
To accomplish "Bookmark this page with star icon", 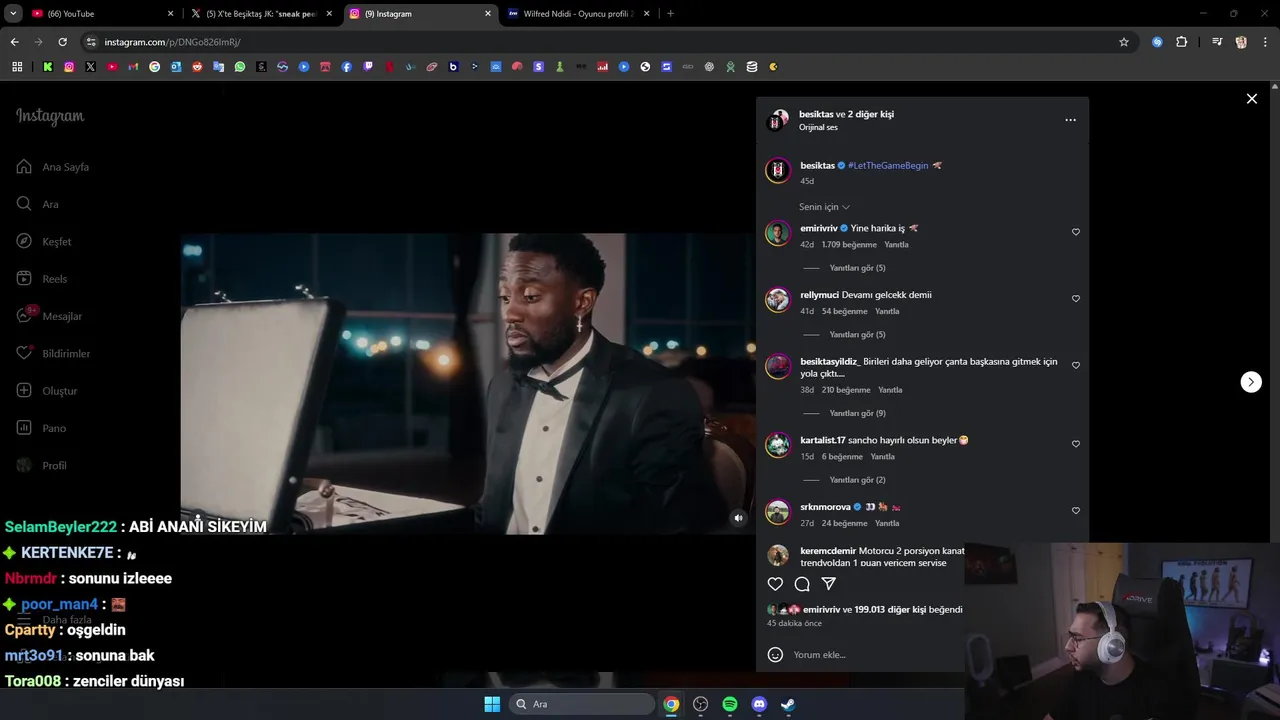I will click(1124, 42).
